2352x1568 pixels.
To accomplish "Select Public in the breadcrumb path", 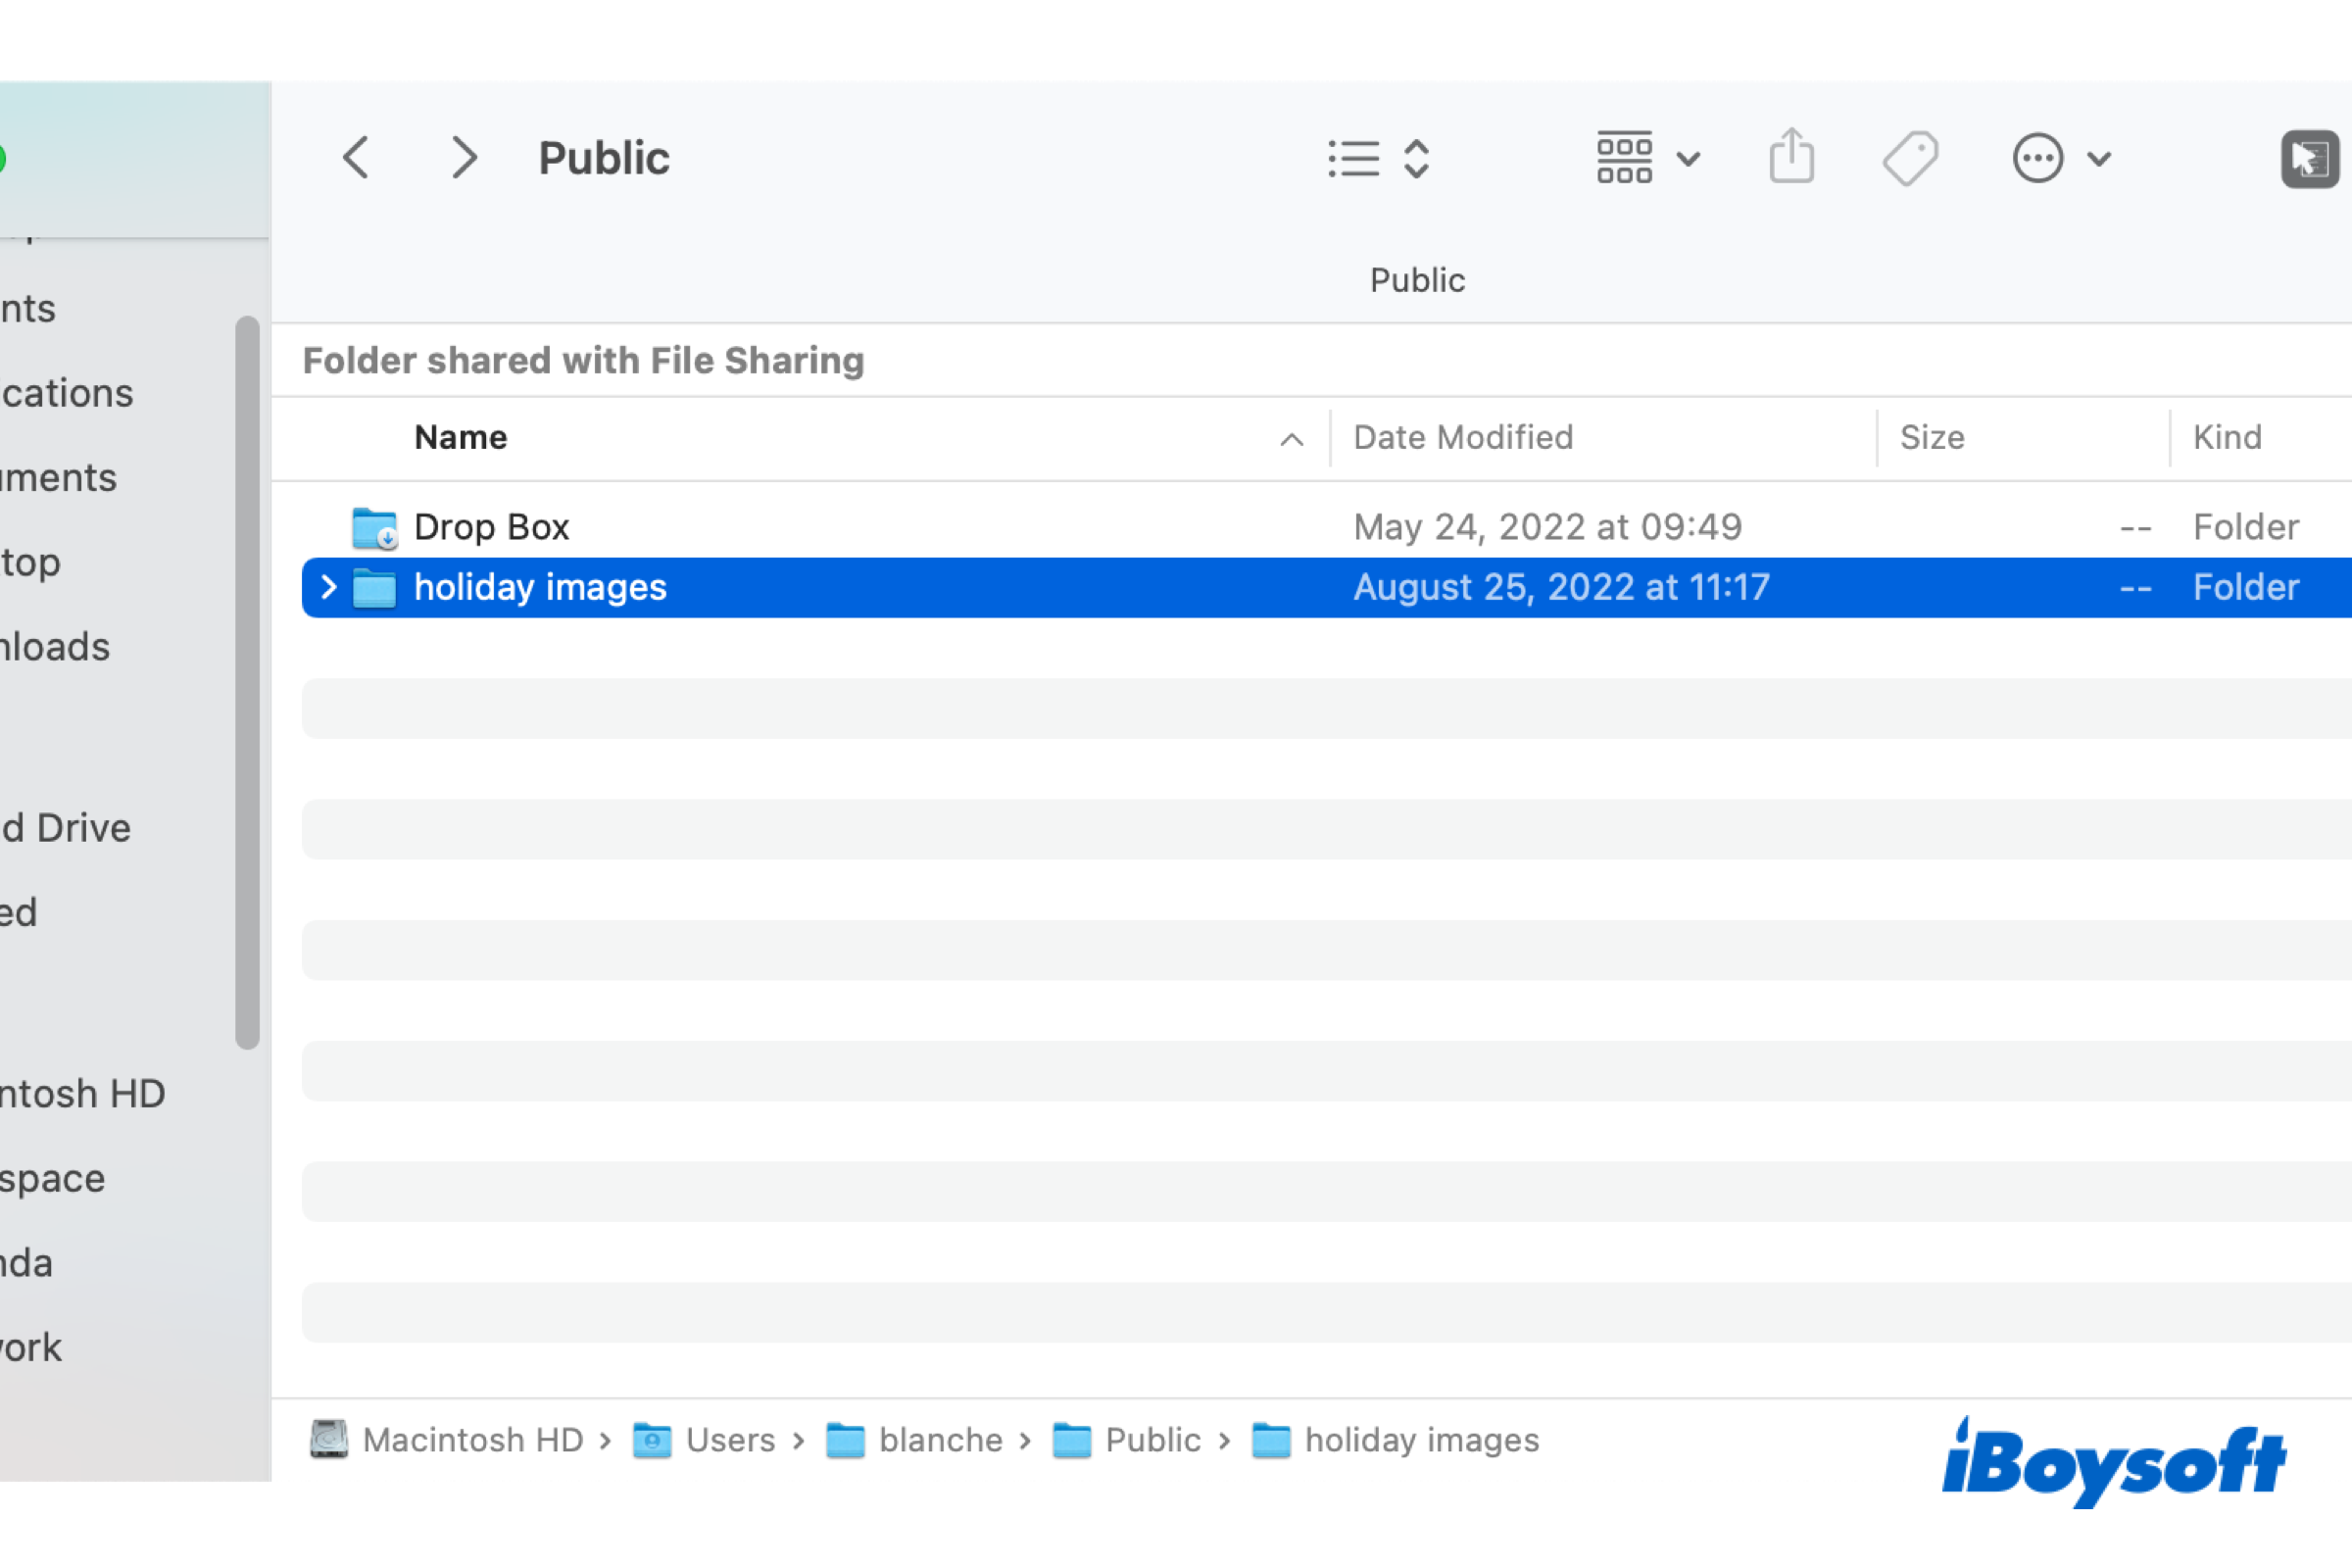I will 1154,1440.
